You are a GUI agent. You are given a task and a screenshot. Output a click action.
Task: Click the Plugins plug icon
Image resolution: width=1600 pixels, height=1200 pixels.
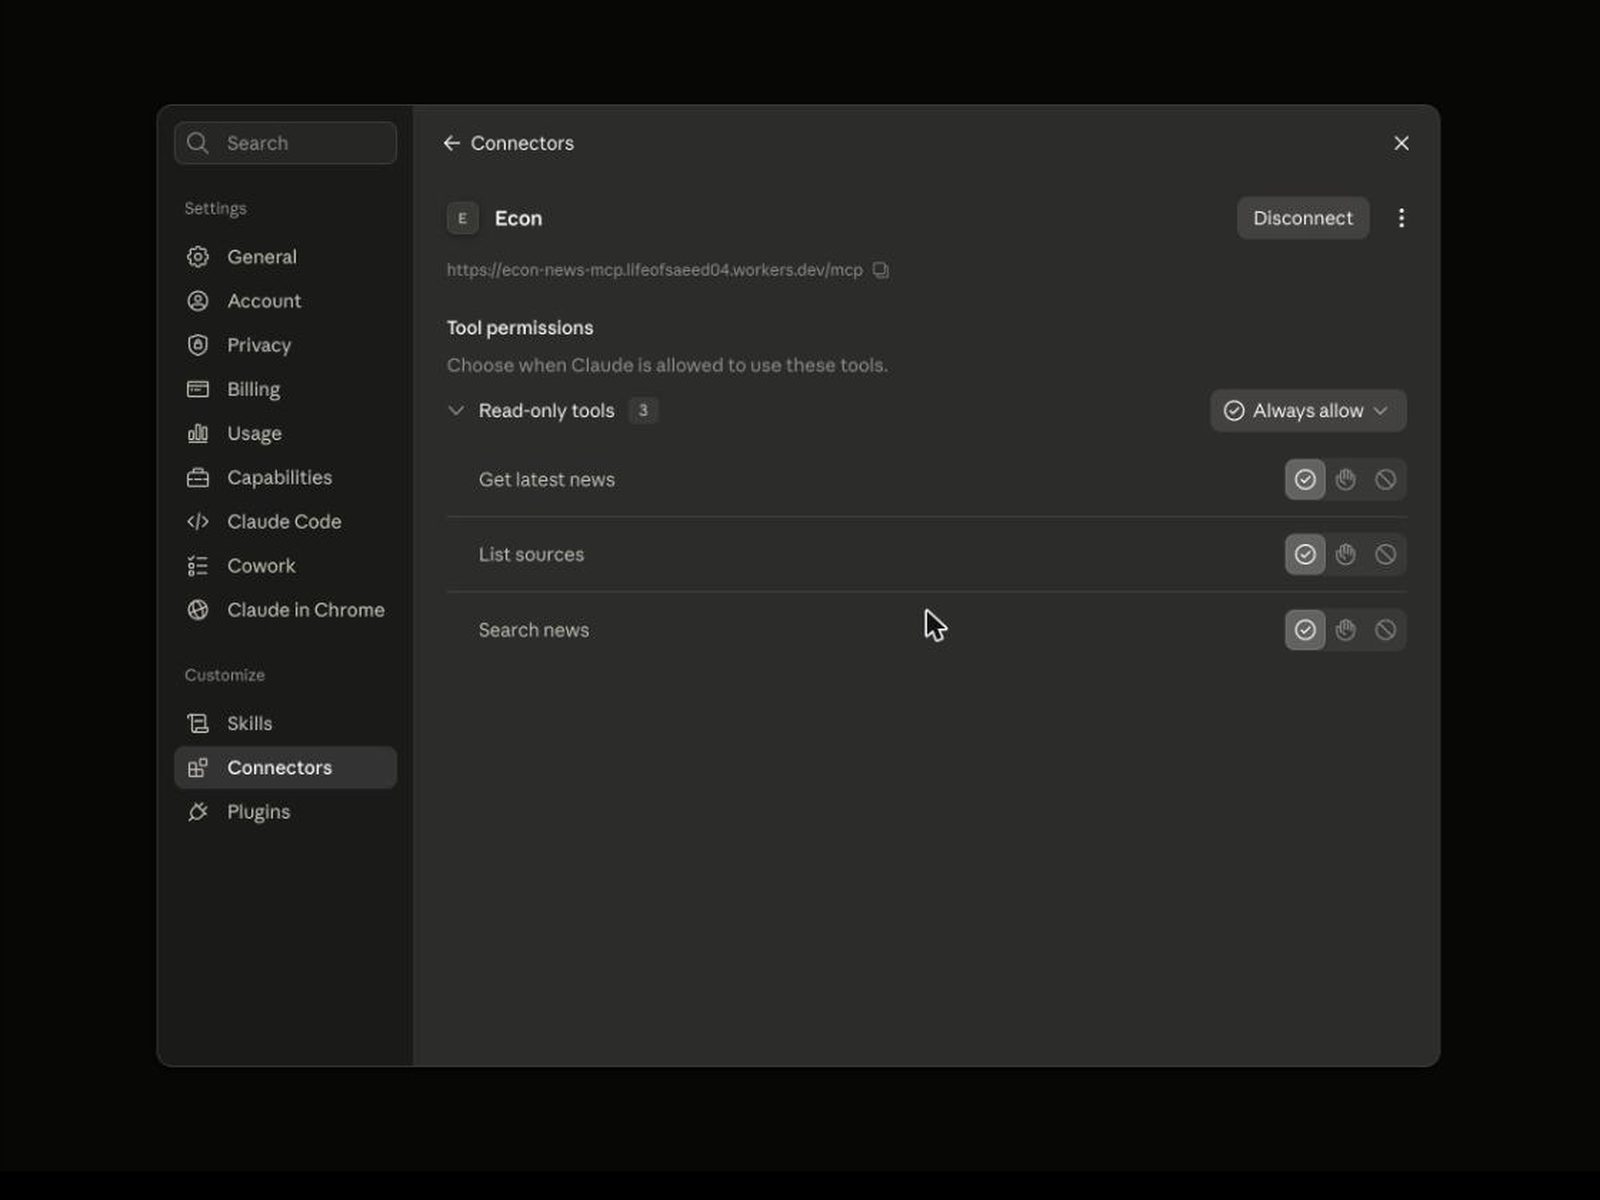tap(198, 811)
